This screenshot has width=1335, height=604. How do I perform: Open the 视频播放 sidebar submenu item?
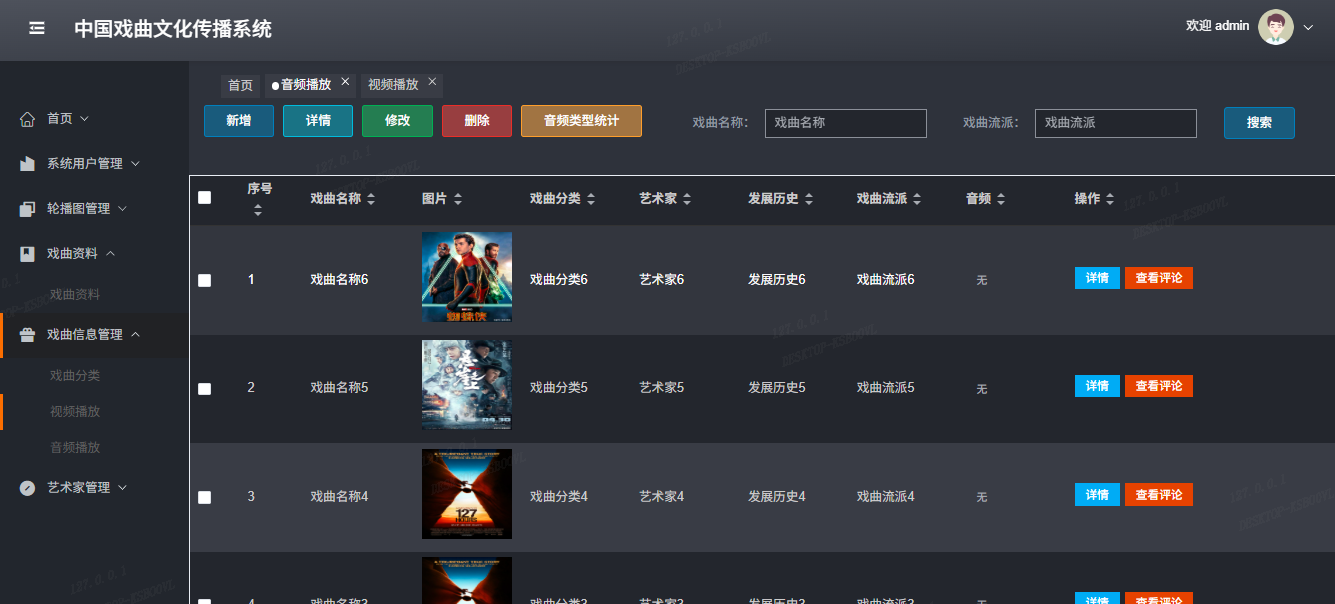click(x=75, y=412)
